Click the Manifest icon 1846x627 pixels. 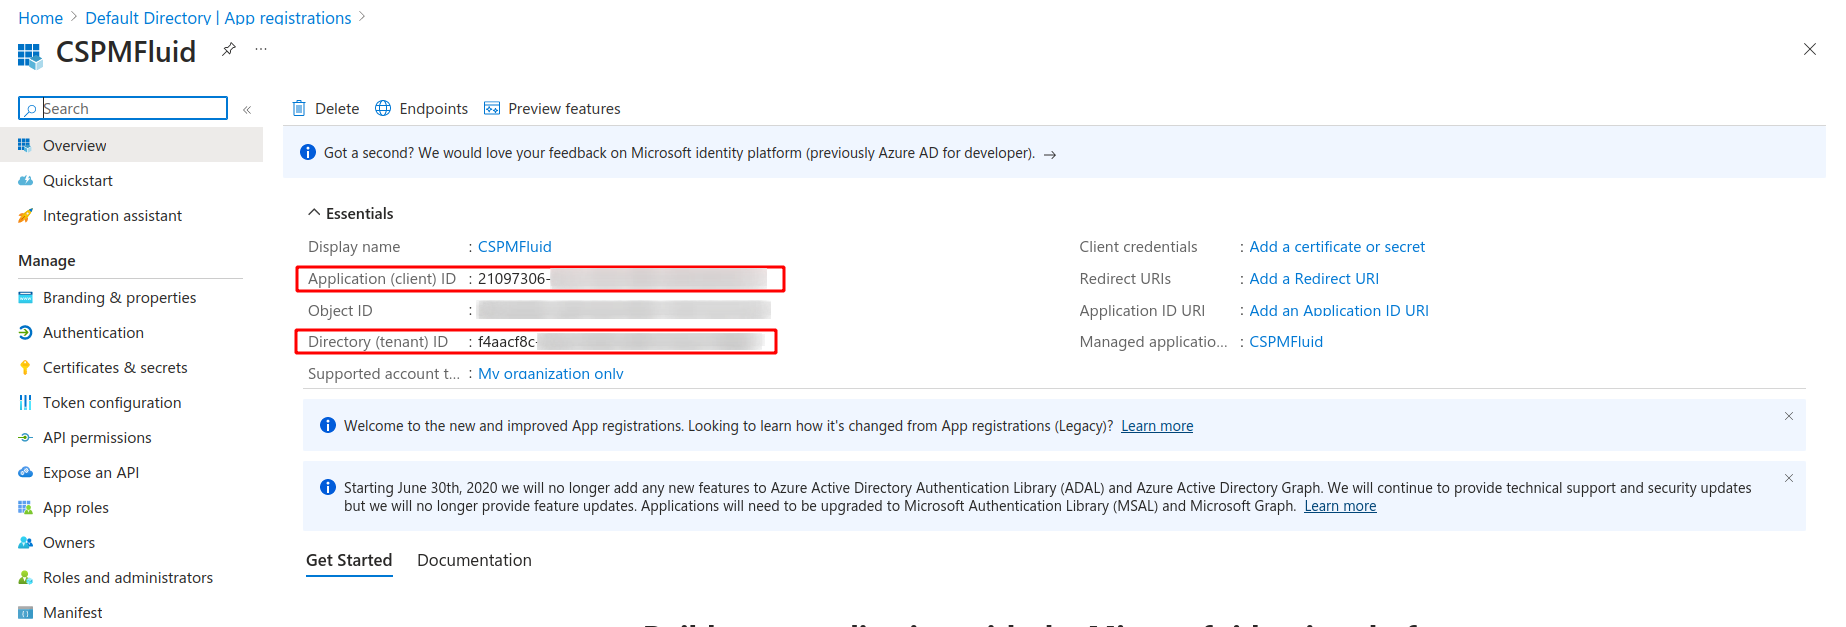click(25, 612)
